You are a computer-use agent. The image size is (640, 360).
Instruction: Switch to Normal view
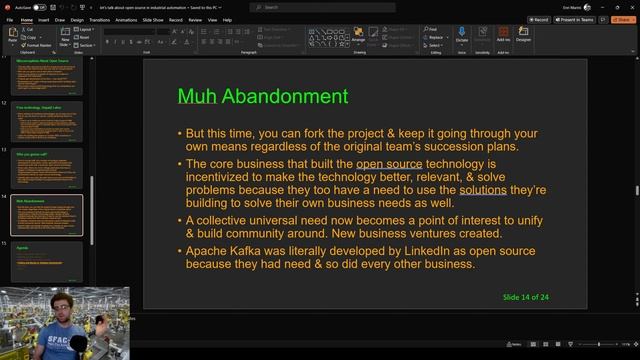pos(533,344)
